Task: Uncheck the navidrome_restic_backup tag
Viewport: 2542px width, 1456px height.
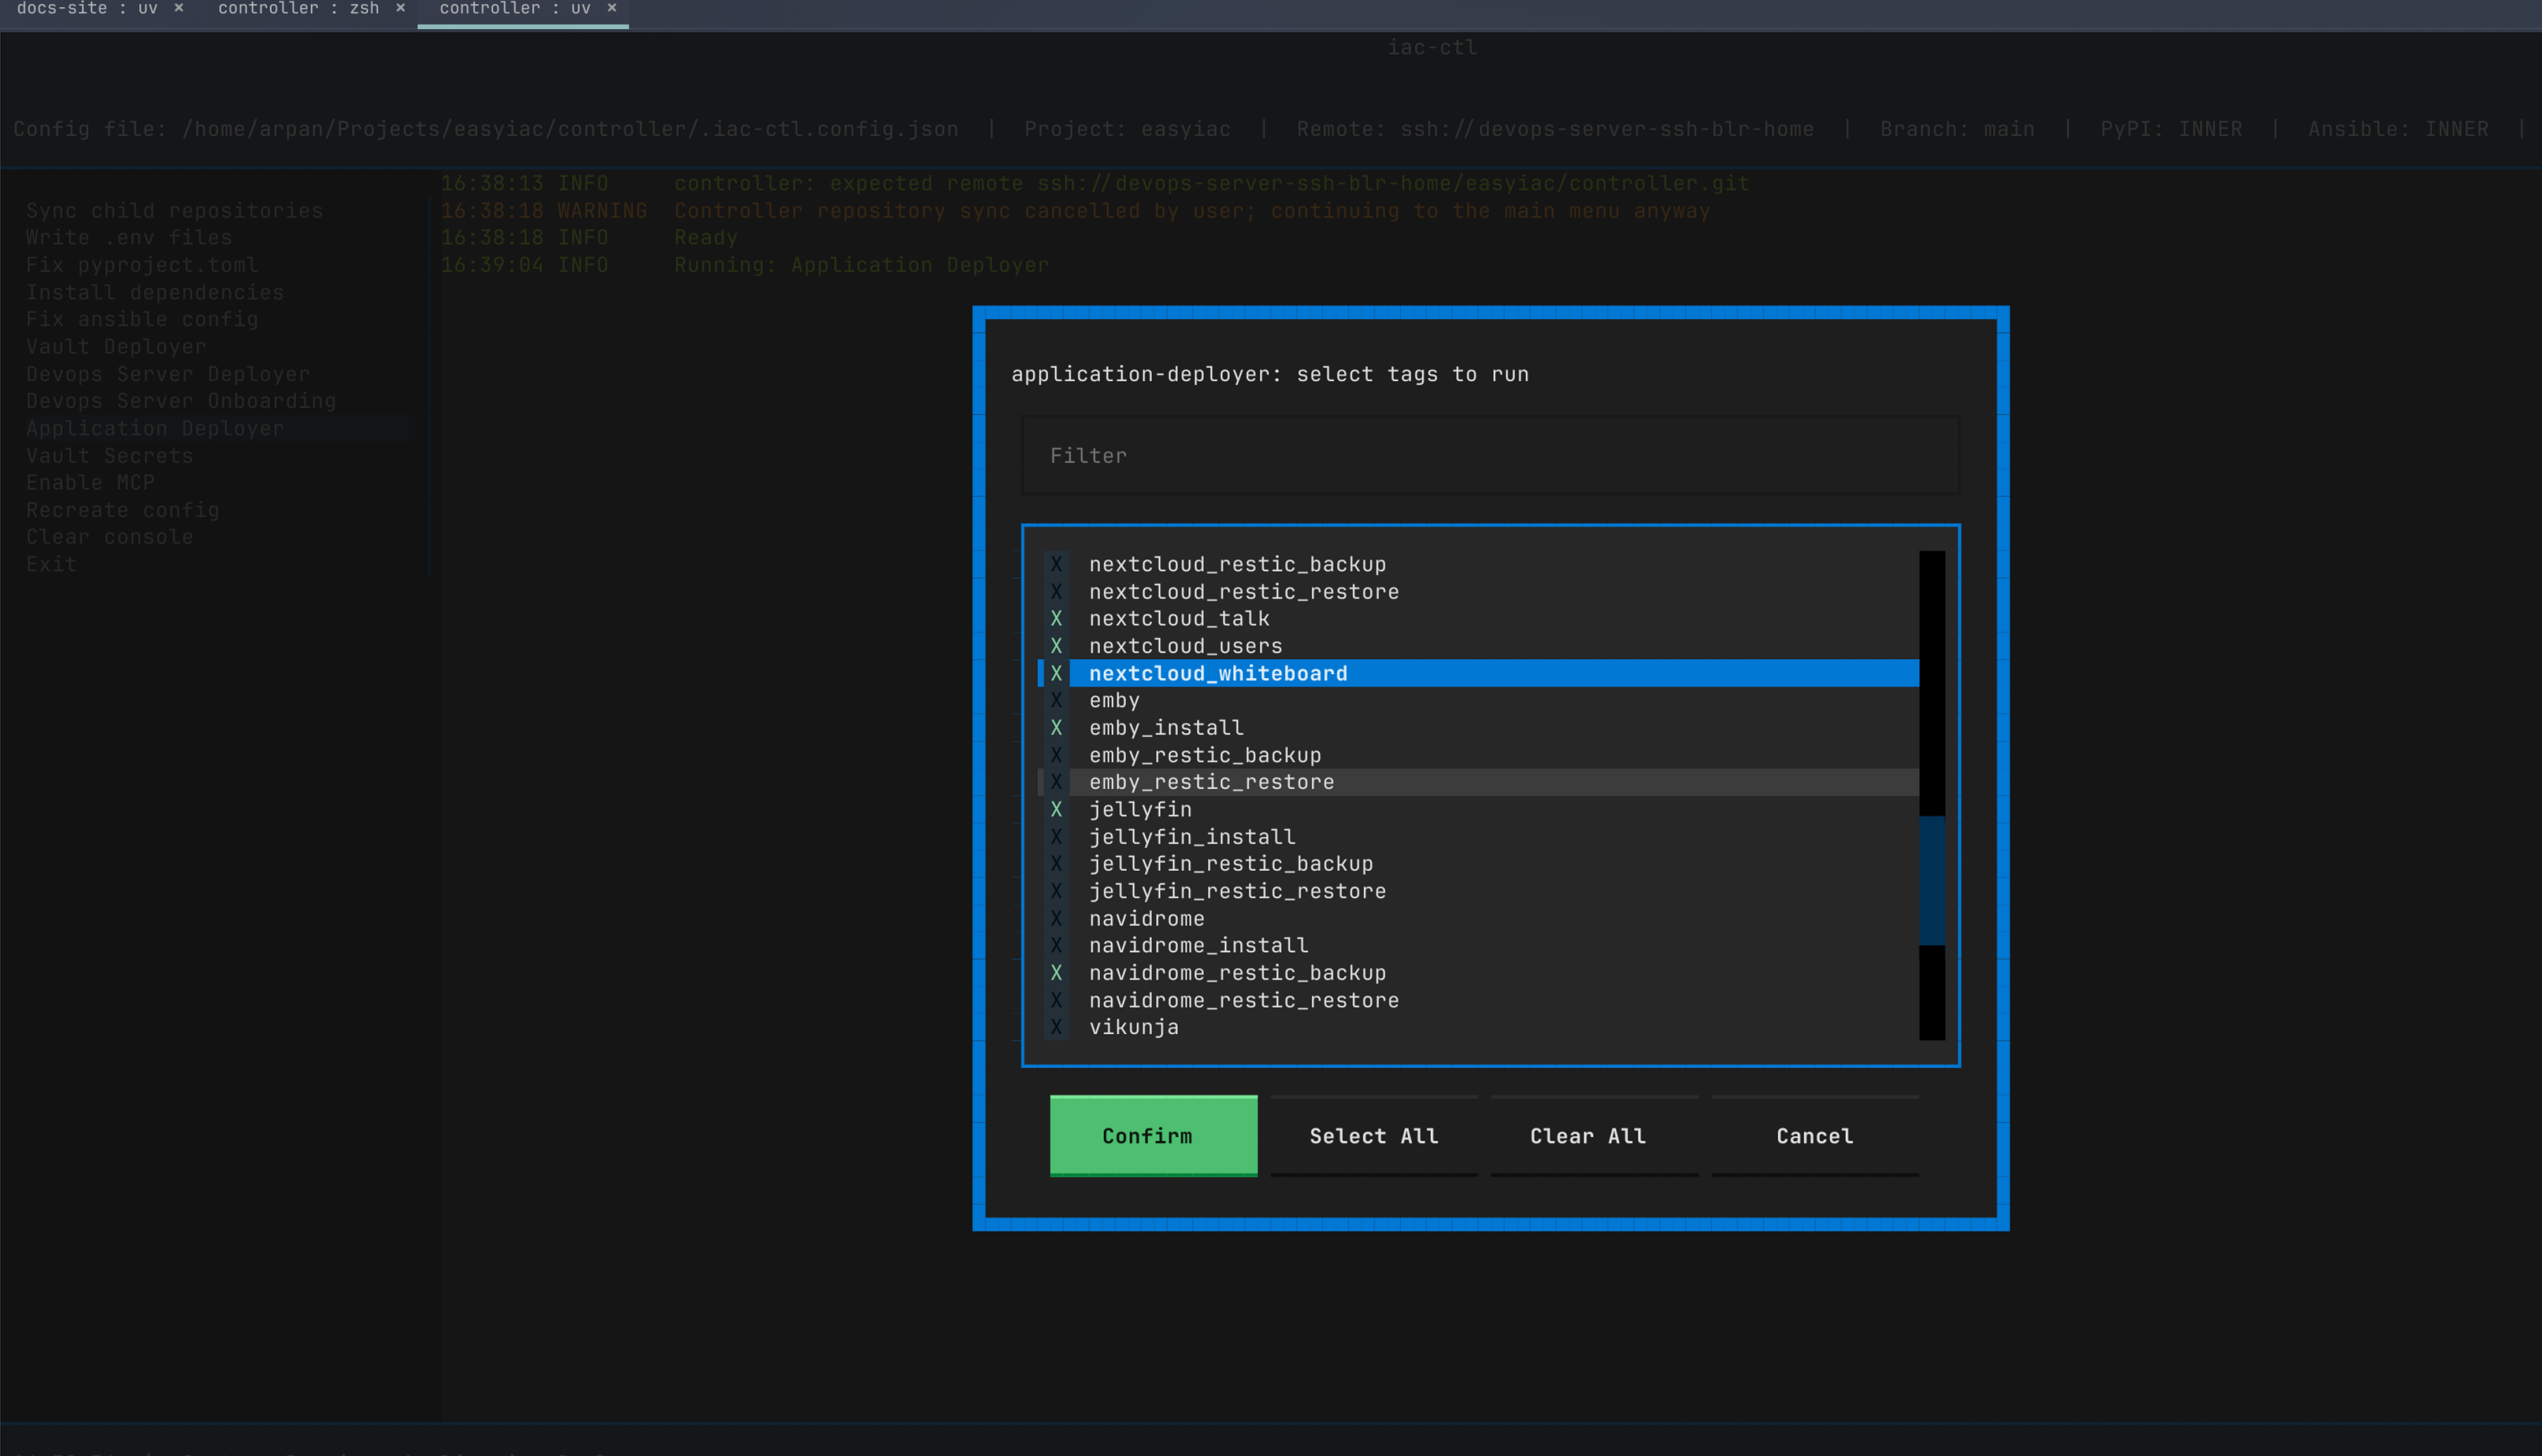Action: pyautogui.click(x=1479, y=973)
